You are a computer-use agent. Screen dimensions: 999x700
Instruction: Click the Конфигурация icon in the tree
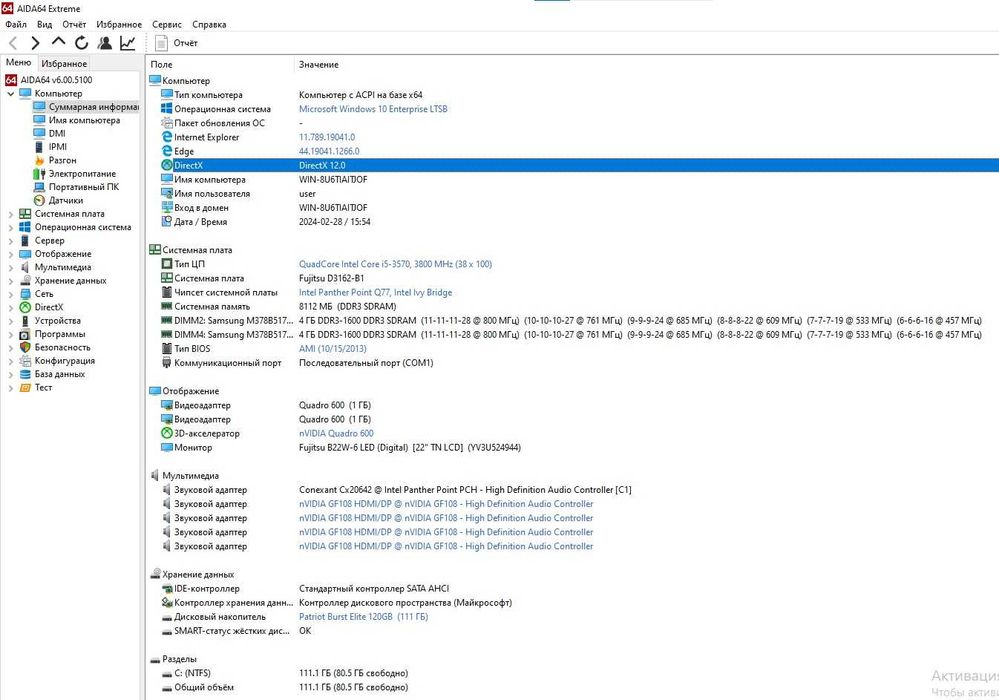point(25,361)
